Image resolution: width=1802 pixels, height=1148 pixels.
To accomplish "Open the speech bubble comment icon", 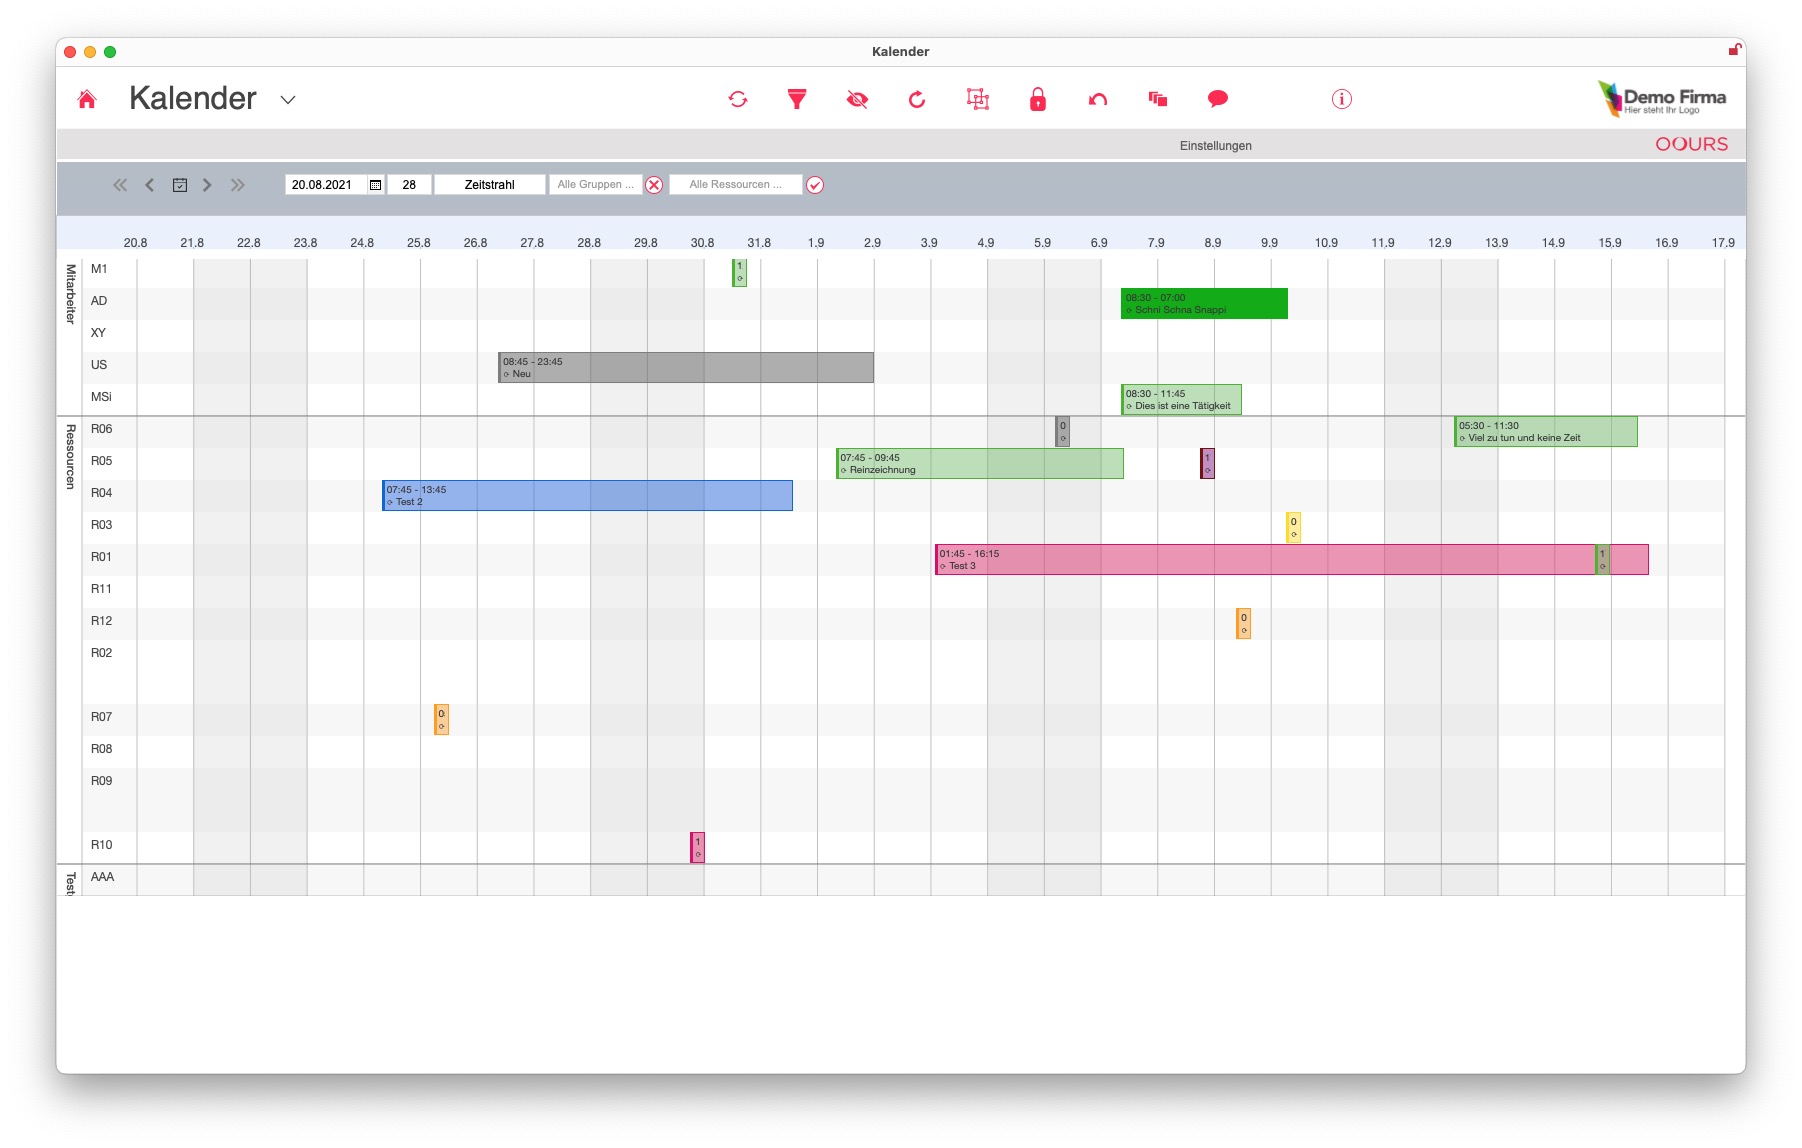I will [x=1218, y=99].
